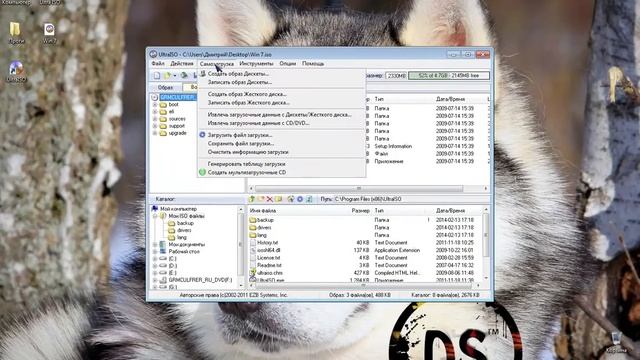
Task: Click the blue gear icon in the Catalog toolbar
Action: coord(300,199)
